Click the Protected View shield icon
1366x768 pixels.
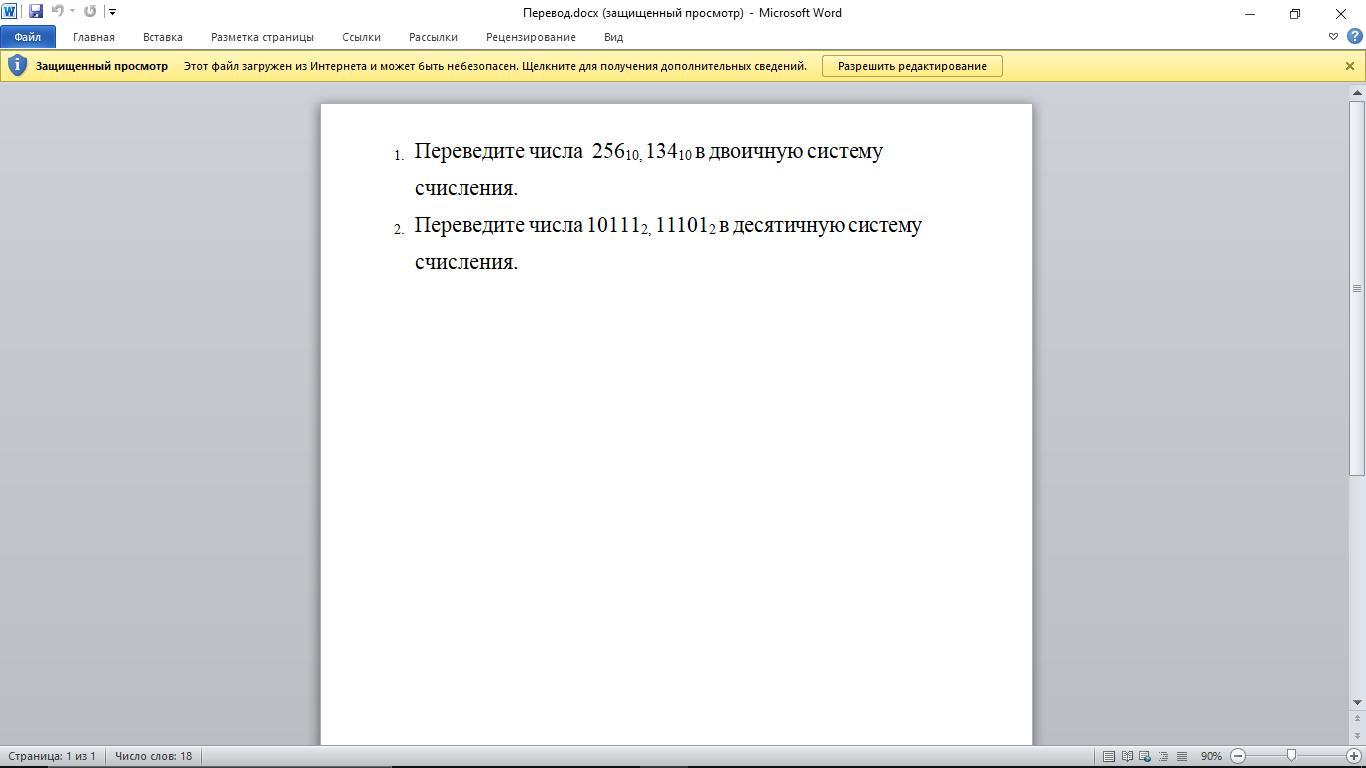tap(17, 66)
